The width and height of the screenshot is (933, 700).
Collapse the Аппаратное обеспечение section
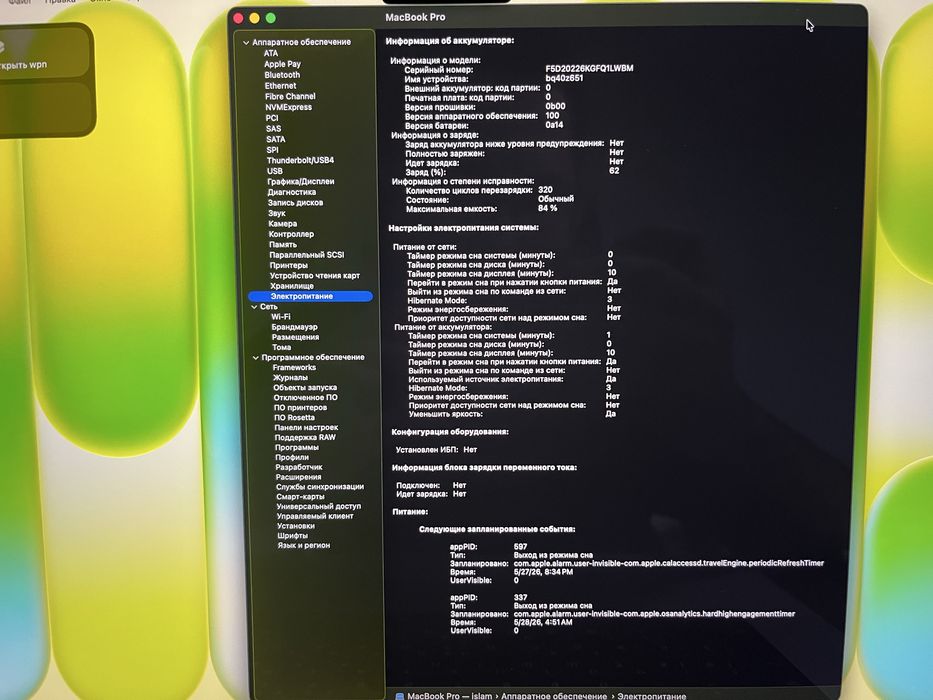pos(246,43)
